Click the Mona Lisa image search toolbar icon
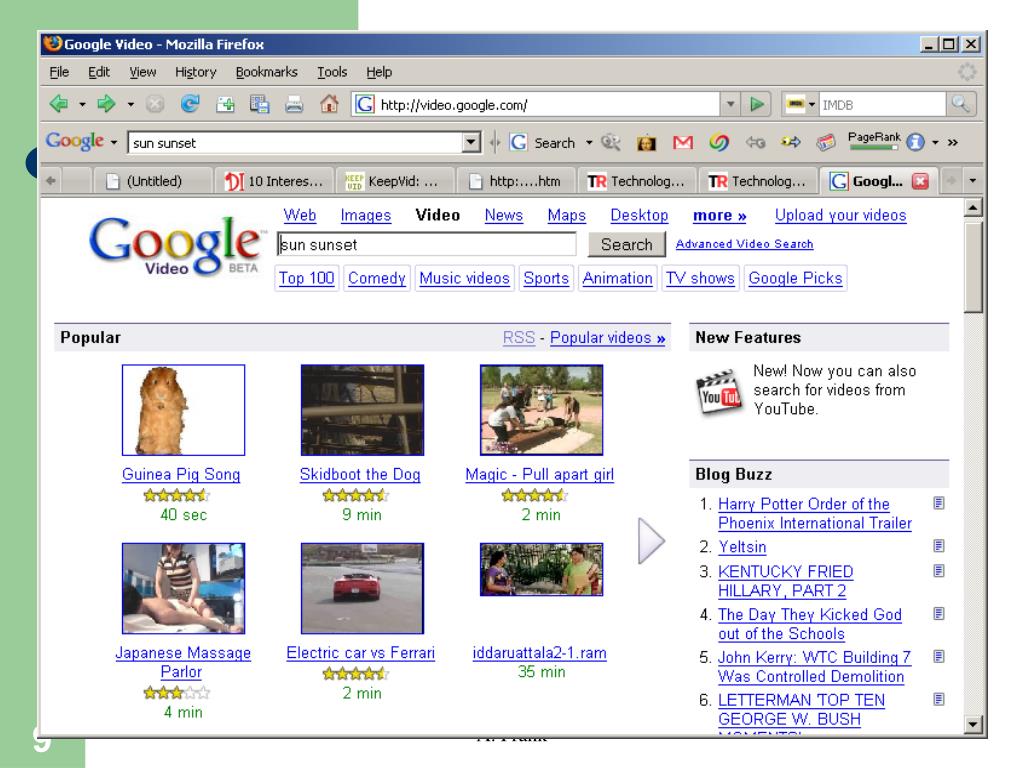The image size is (1024, 768). point(647,142)
